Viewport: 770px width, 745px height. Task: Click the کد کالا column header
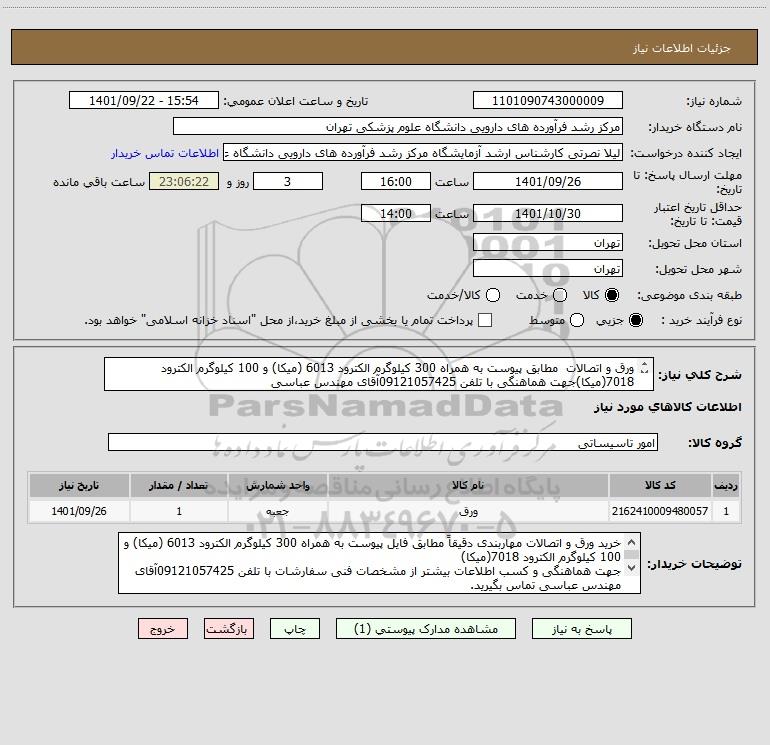(x=660, y=486)
